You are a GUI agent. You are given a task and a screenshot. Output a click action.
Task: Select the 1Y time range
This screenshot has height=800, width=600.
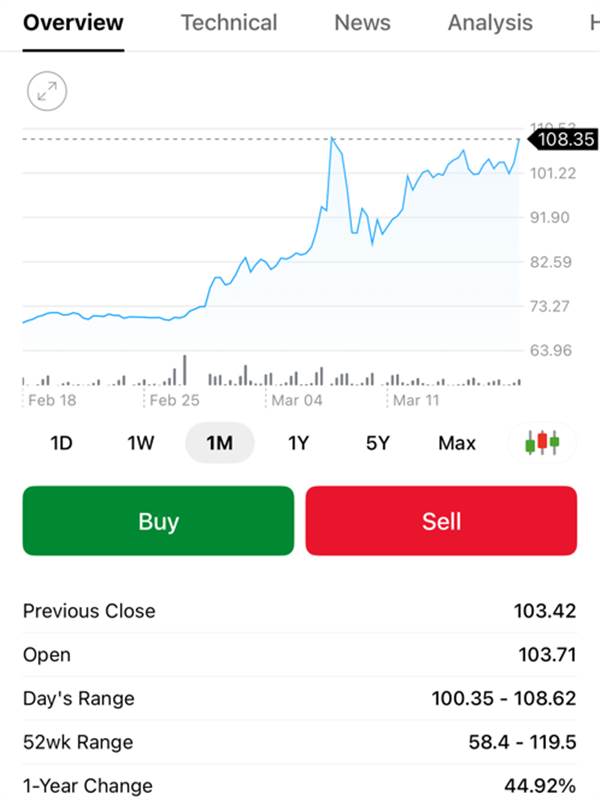(298, 443)
